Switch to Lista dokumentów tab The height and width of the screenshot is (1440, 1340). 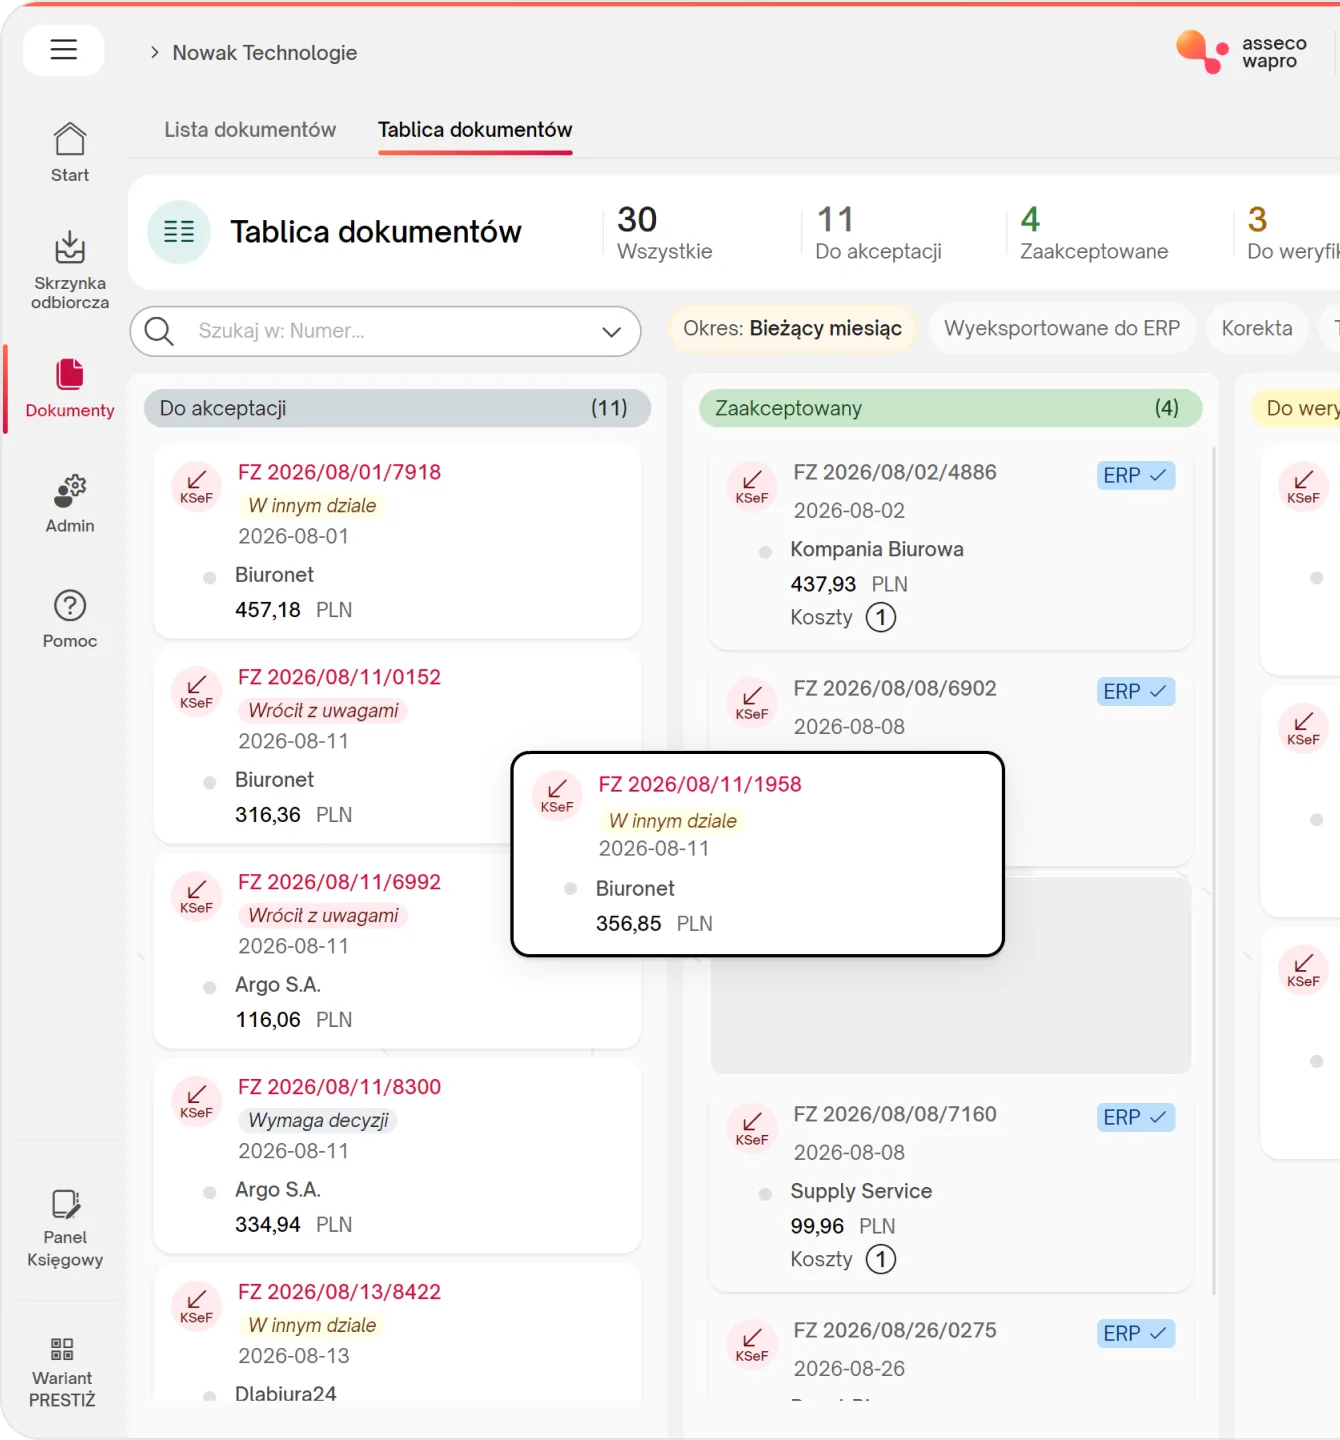click(250, 130)
